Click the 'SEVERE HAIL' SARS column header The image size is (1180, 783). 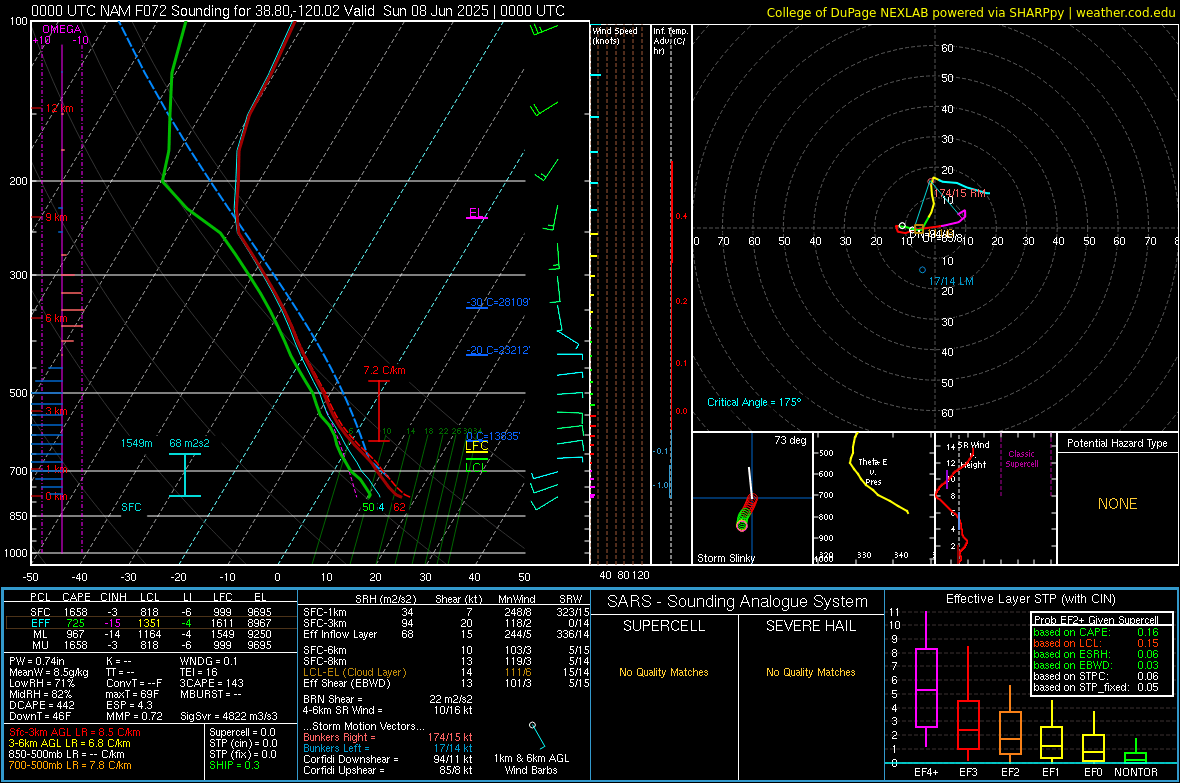tap(810, 626)
